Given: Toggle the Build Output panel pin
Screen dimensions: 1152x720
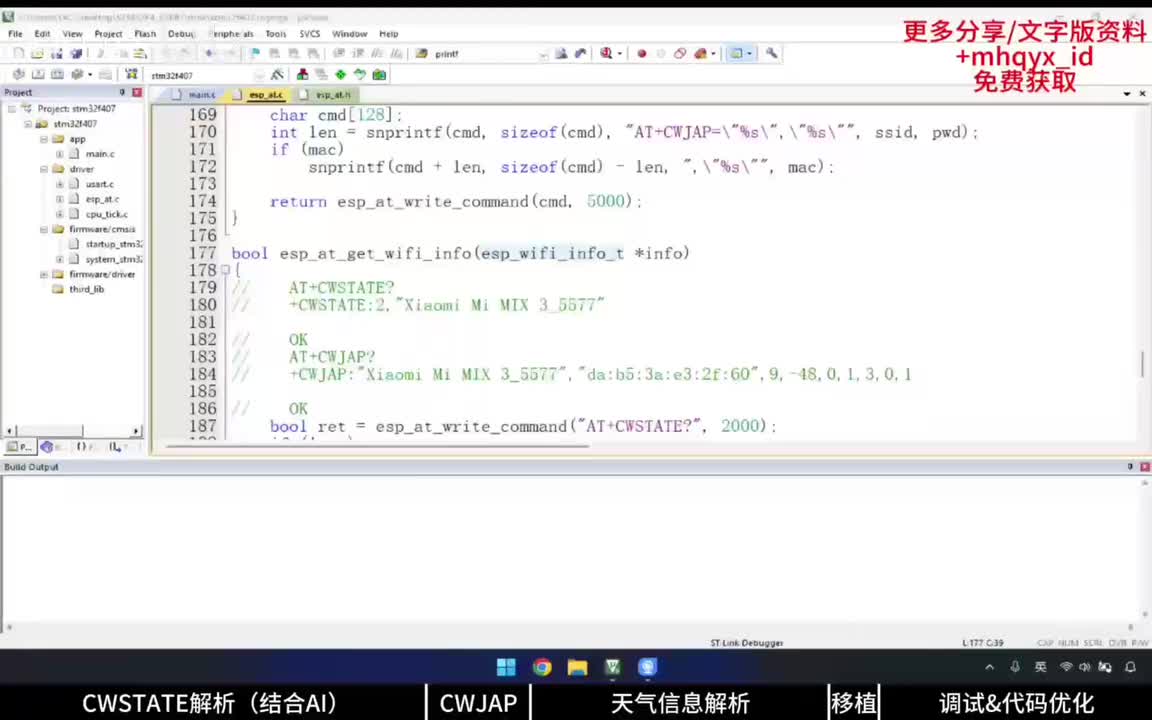Looking at the screenshot, I should (x=1130, y=467).
